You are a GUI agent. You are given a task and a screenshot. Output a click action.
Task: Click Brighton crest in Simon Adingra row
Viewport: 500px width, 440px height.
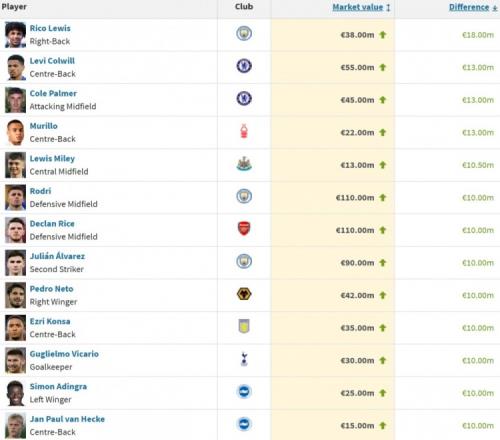click(244, 392)
